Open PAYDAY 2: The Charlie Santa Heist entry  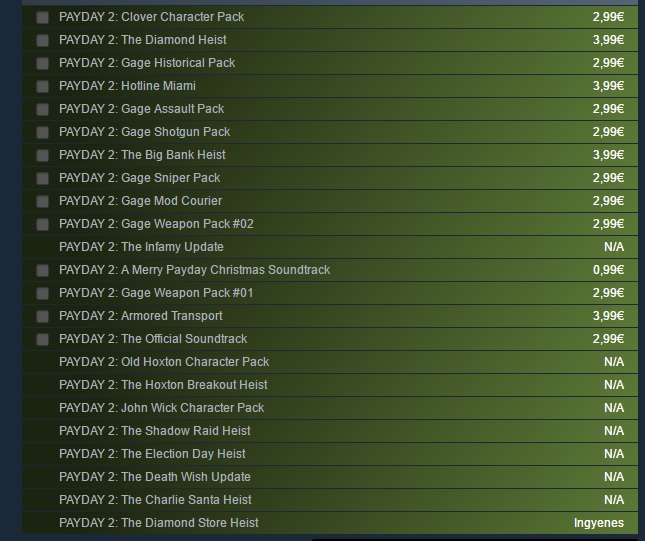coord(155,500)
